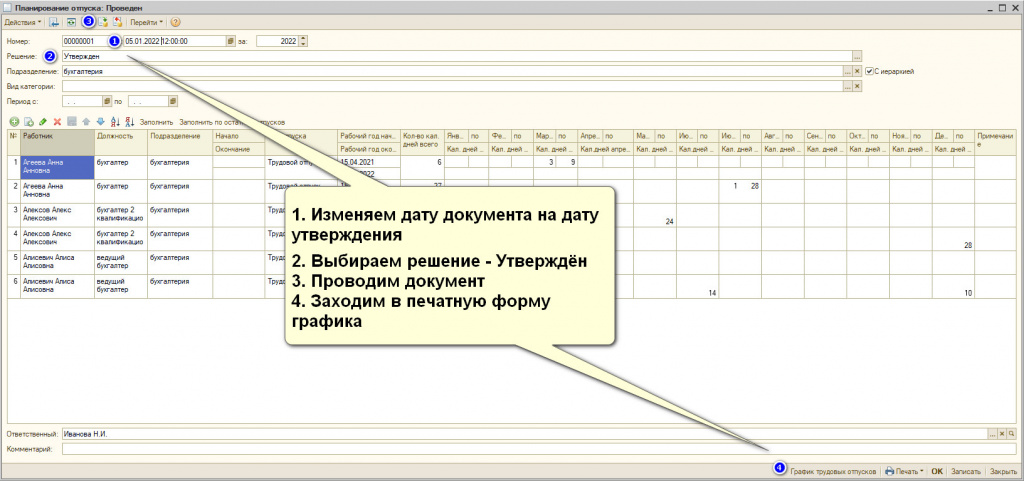The image size is (1024, 481).
Task: Open График трудовых отпусков print form
Action: [833, 471]
